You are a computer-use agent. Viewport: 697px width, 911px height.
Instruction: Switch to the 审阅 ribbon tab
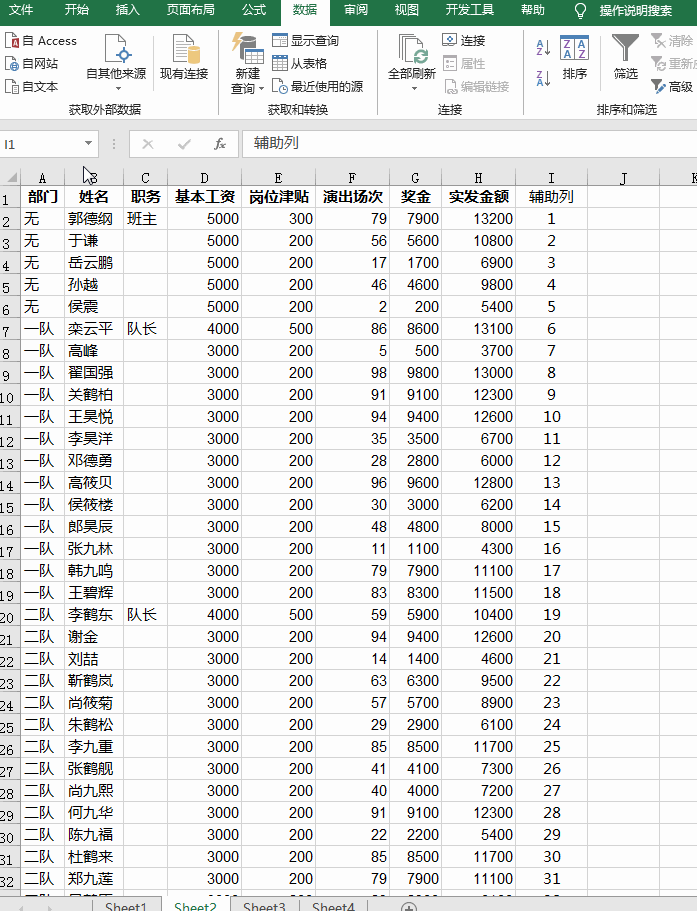(355, 10)
